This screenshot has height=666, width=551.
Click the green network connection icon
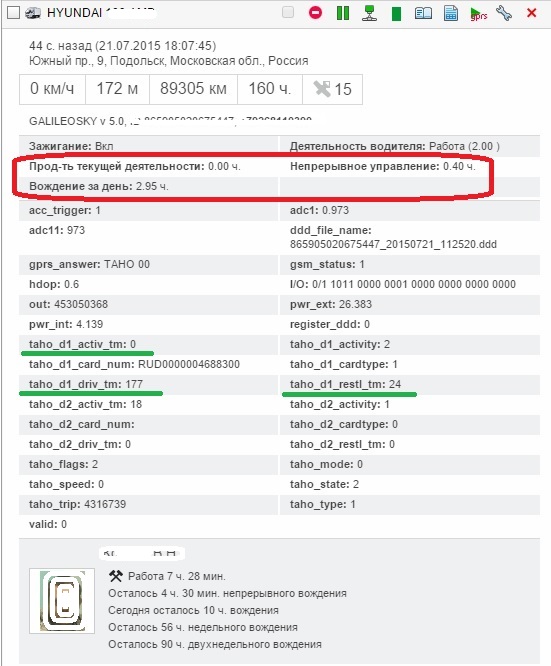tap(369, 13)
